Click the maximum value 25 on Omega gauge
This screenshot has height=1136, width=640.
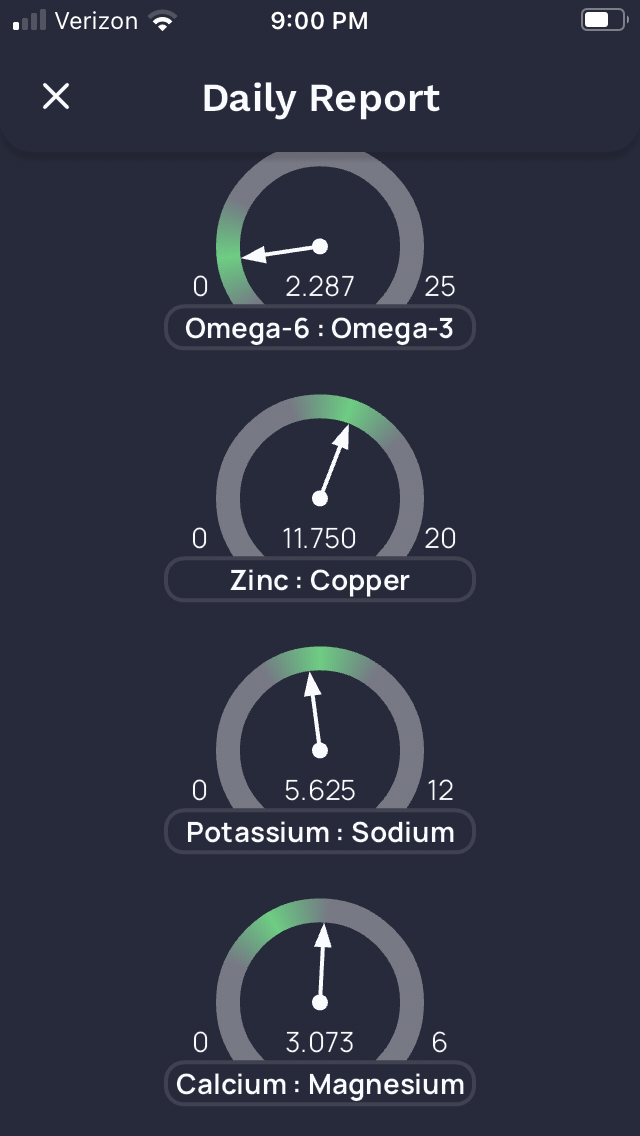440,287
